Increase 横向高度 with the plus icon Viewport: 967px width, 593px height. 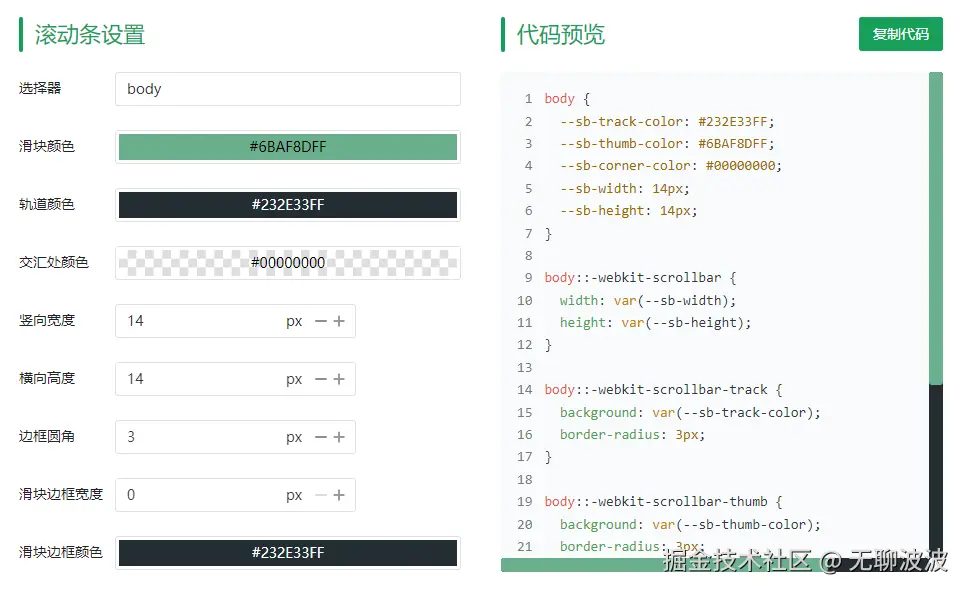[339, 378]
